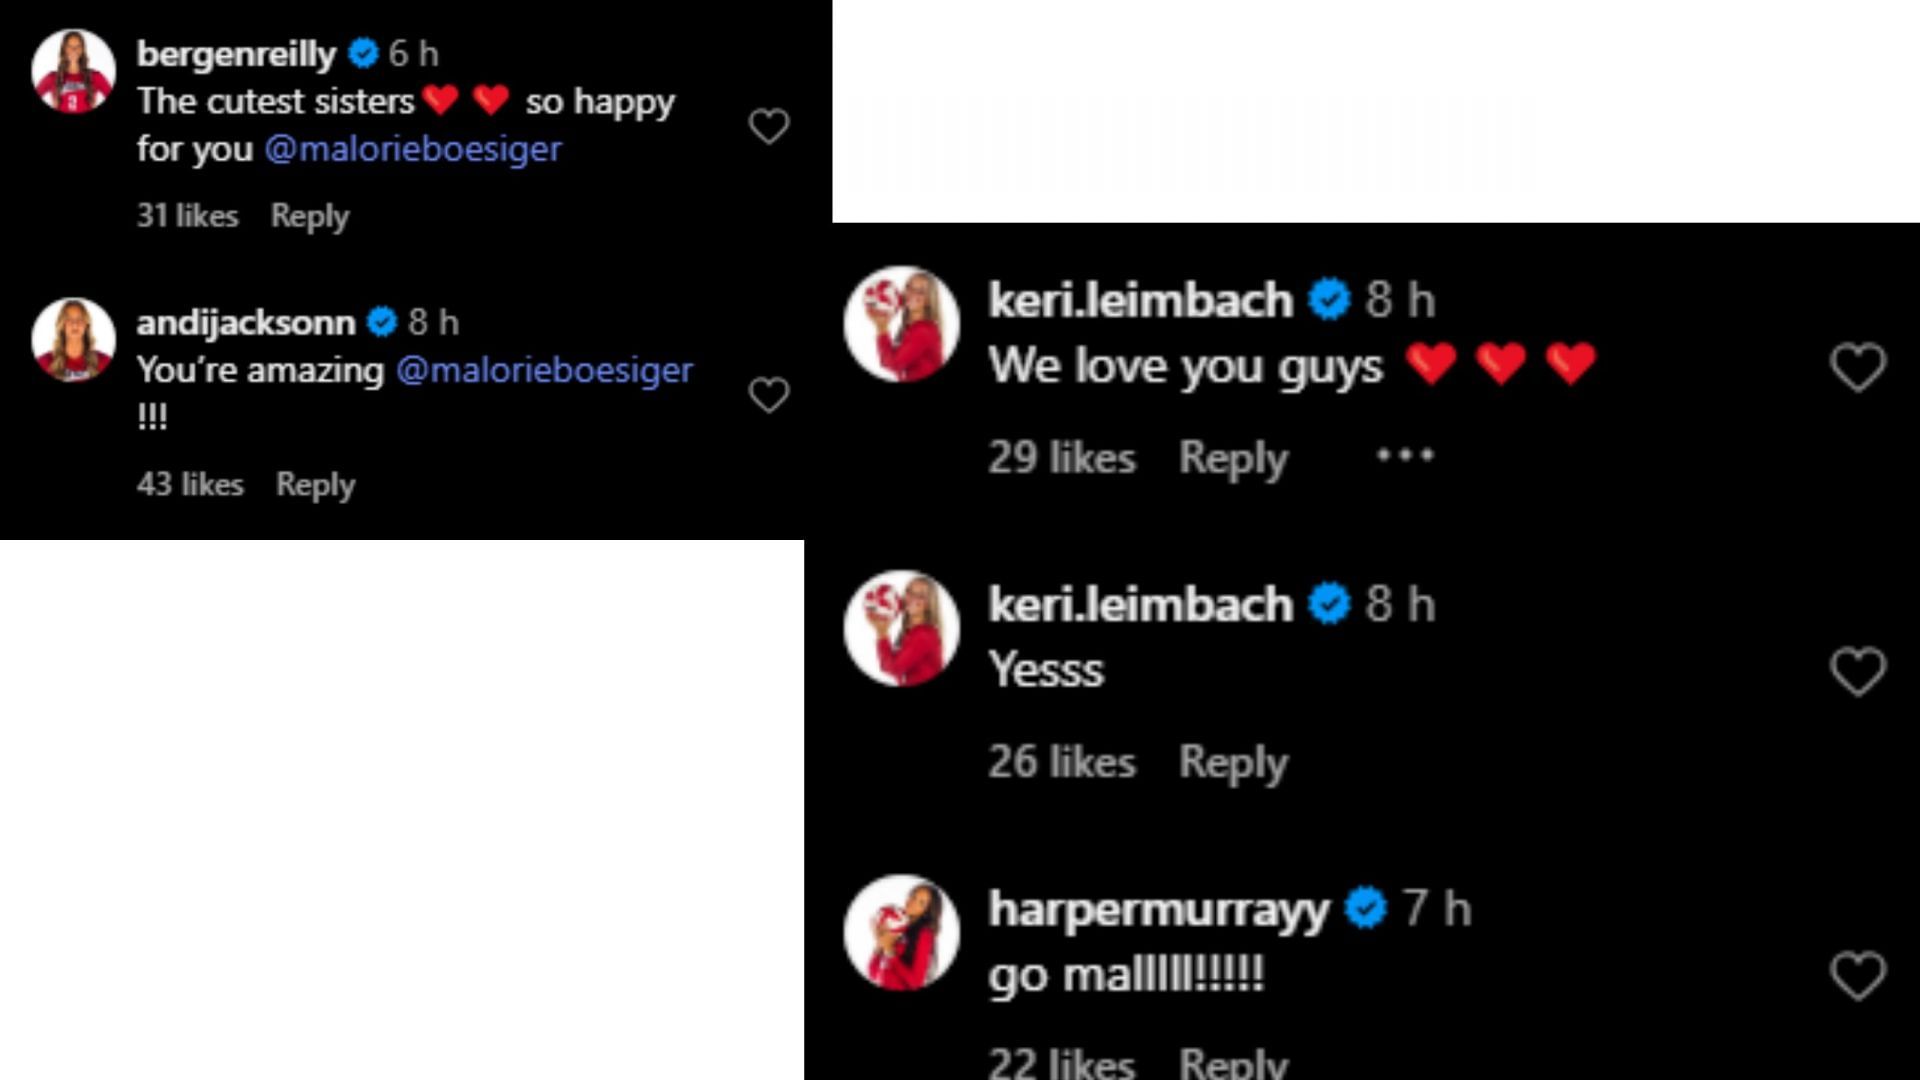View '31 likes' on bergenreilly's comment
The width and height of the screenshot is (1920, 1080).
(187, 216)
